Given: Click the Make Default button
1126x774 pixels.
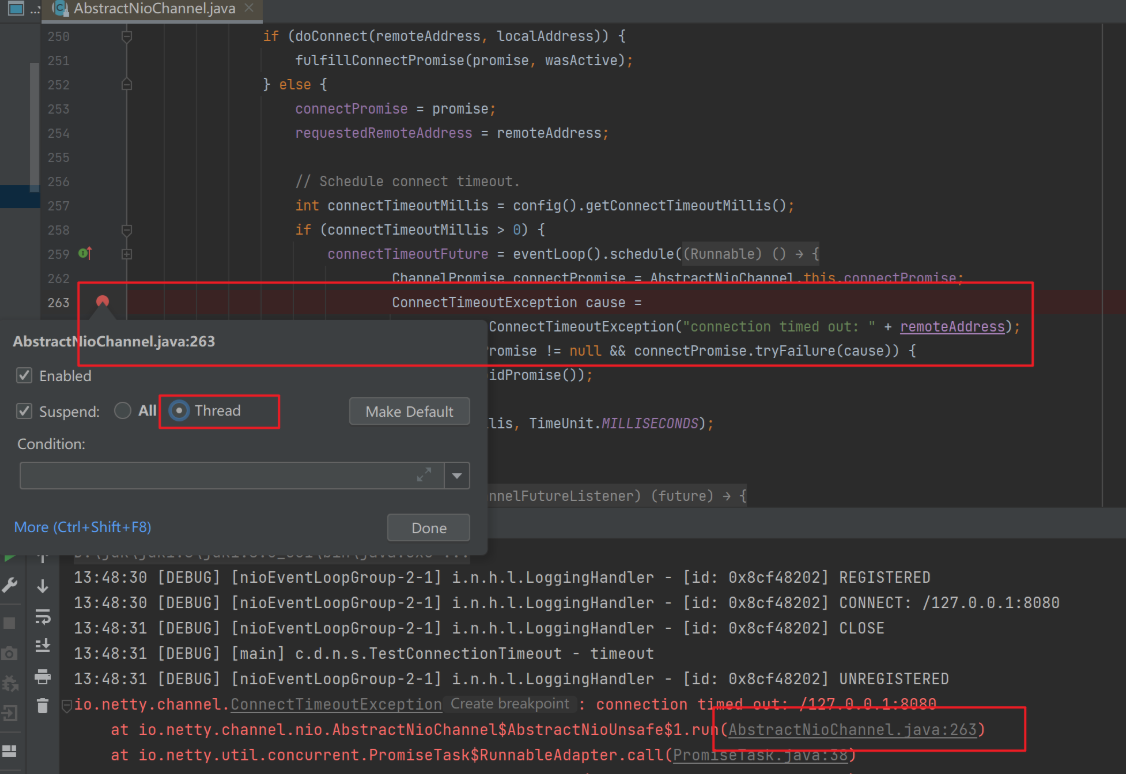Looking at the screenshot, I should [409, 411].
